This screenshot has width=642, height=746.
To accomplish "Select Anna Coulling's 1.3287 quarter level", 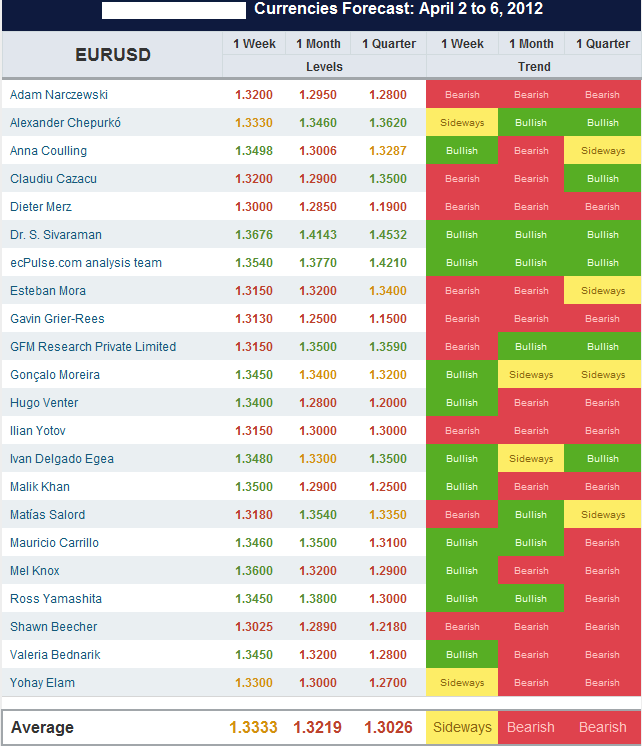I will 388,151.
